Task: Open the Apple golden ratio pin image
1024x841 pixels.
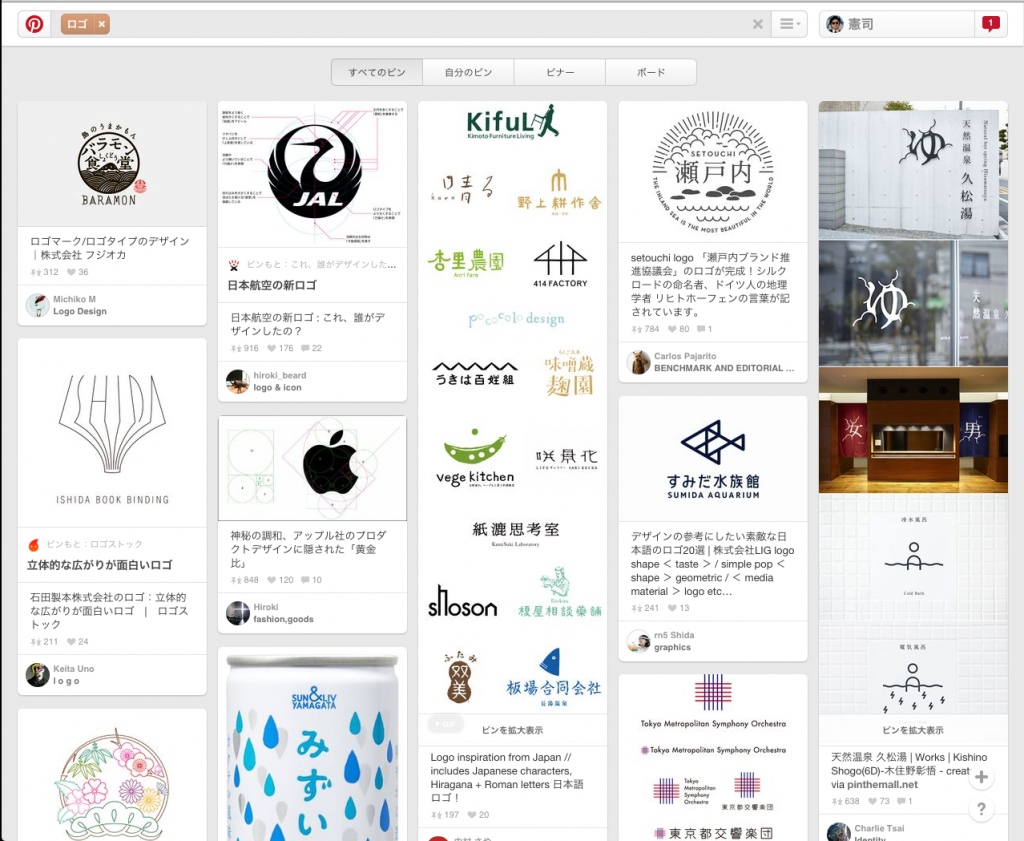Action: (312, 468)
